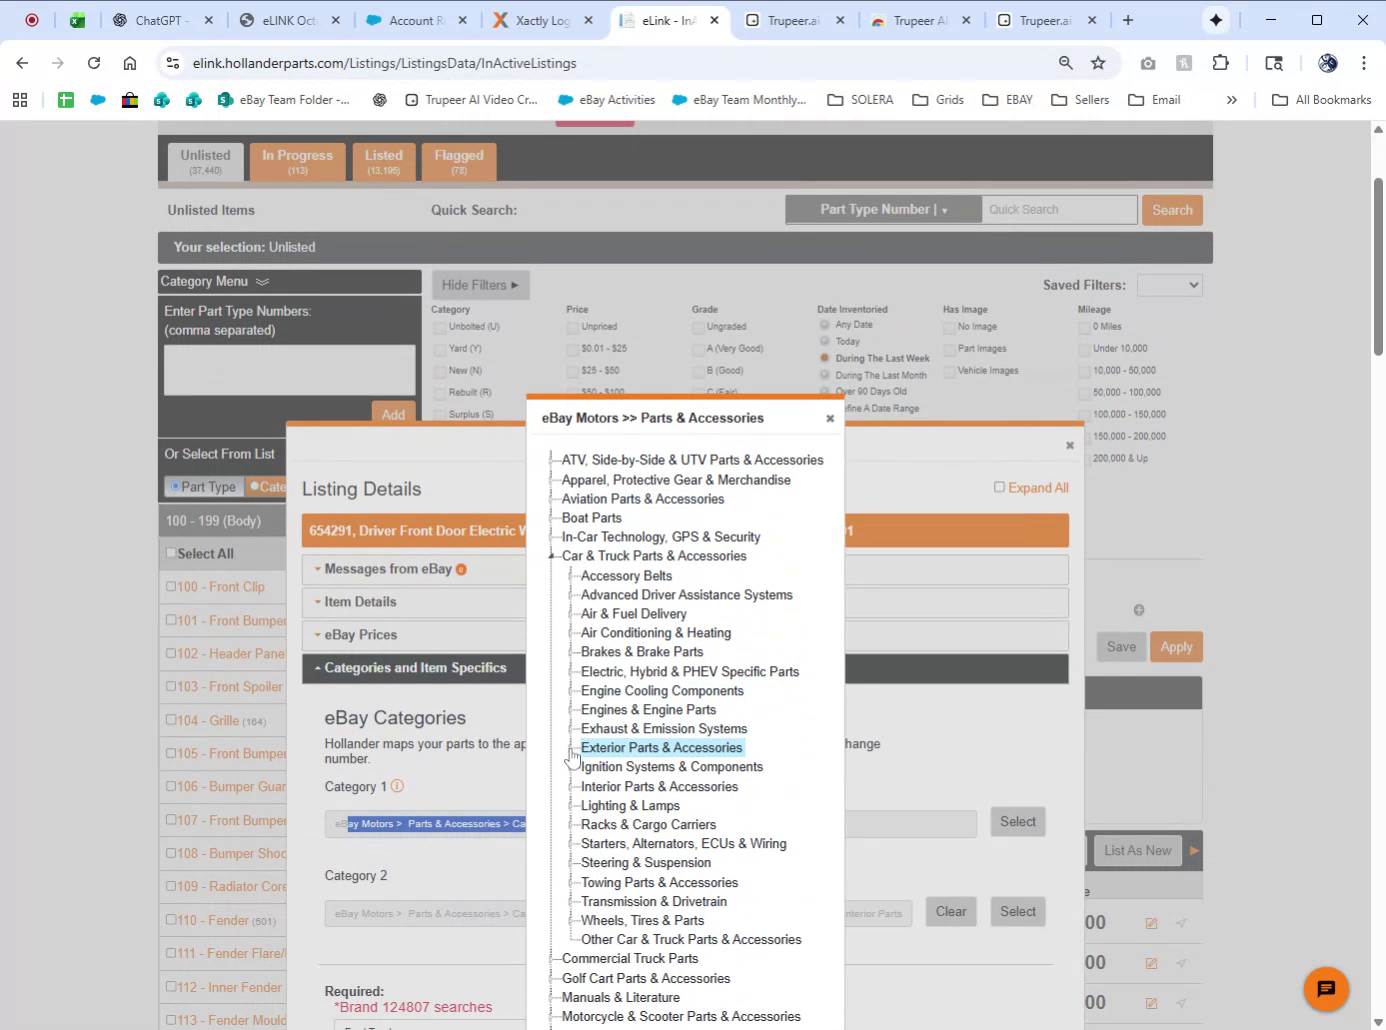Open Saved Filters dropdown
The width and height of the screenshot is (1386, 1030).
[x=1170, y=285]
